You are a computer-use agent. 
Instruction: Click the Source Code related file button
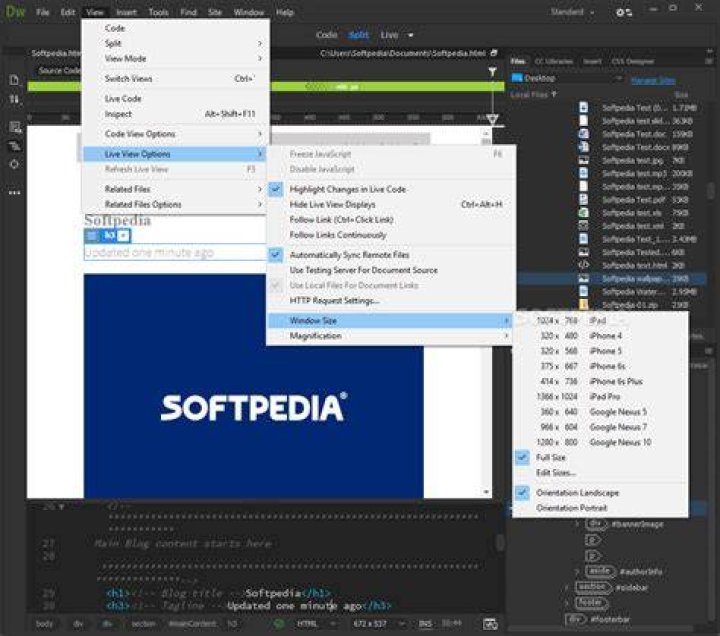coord(60,70)
